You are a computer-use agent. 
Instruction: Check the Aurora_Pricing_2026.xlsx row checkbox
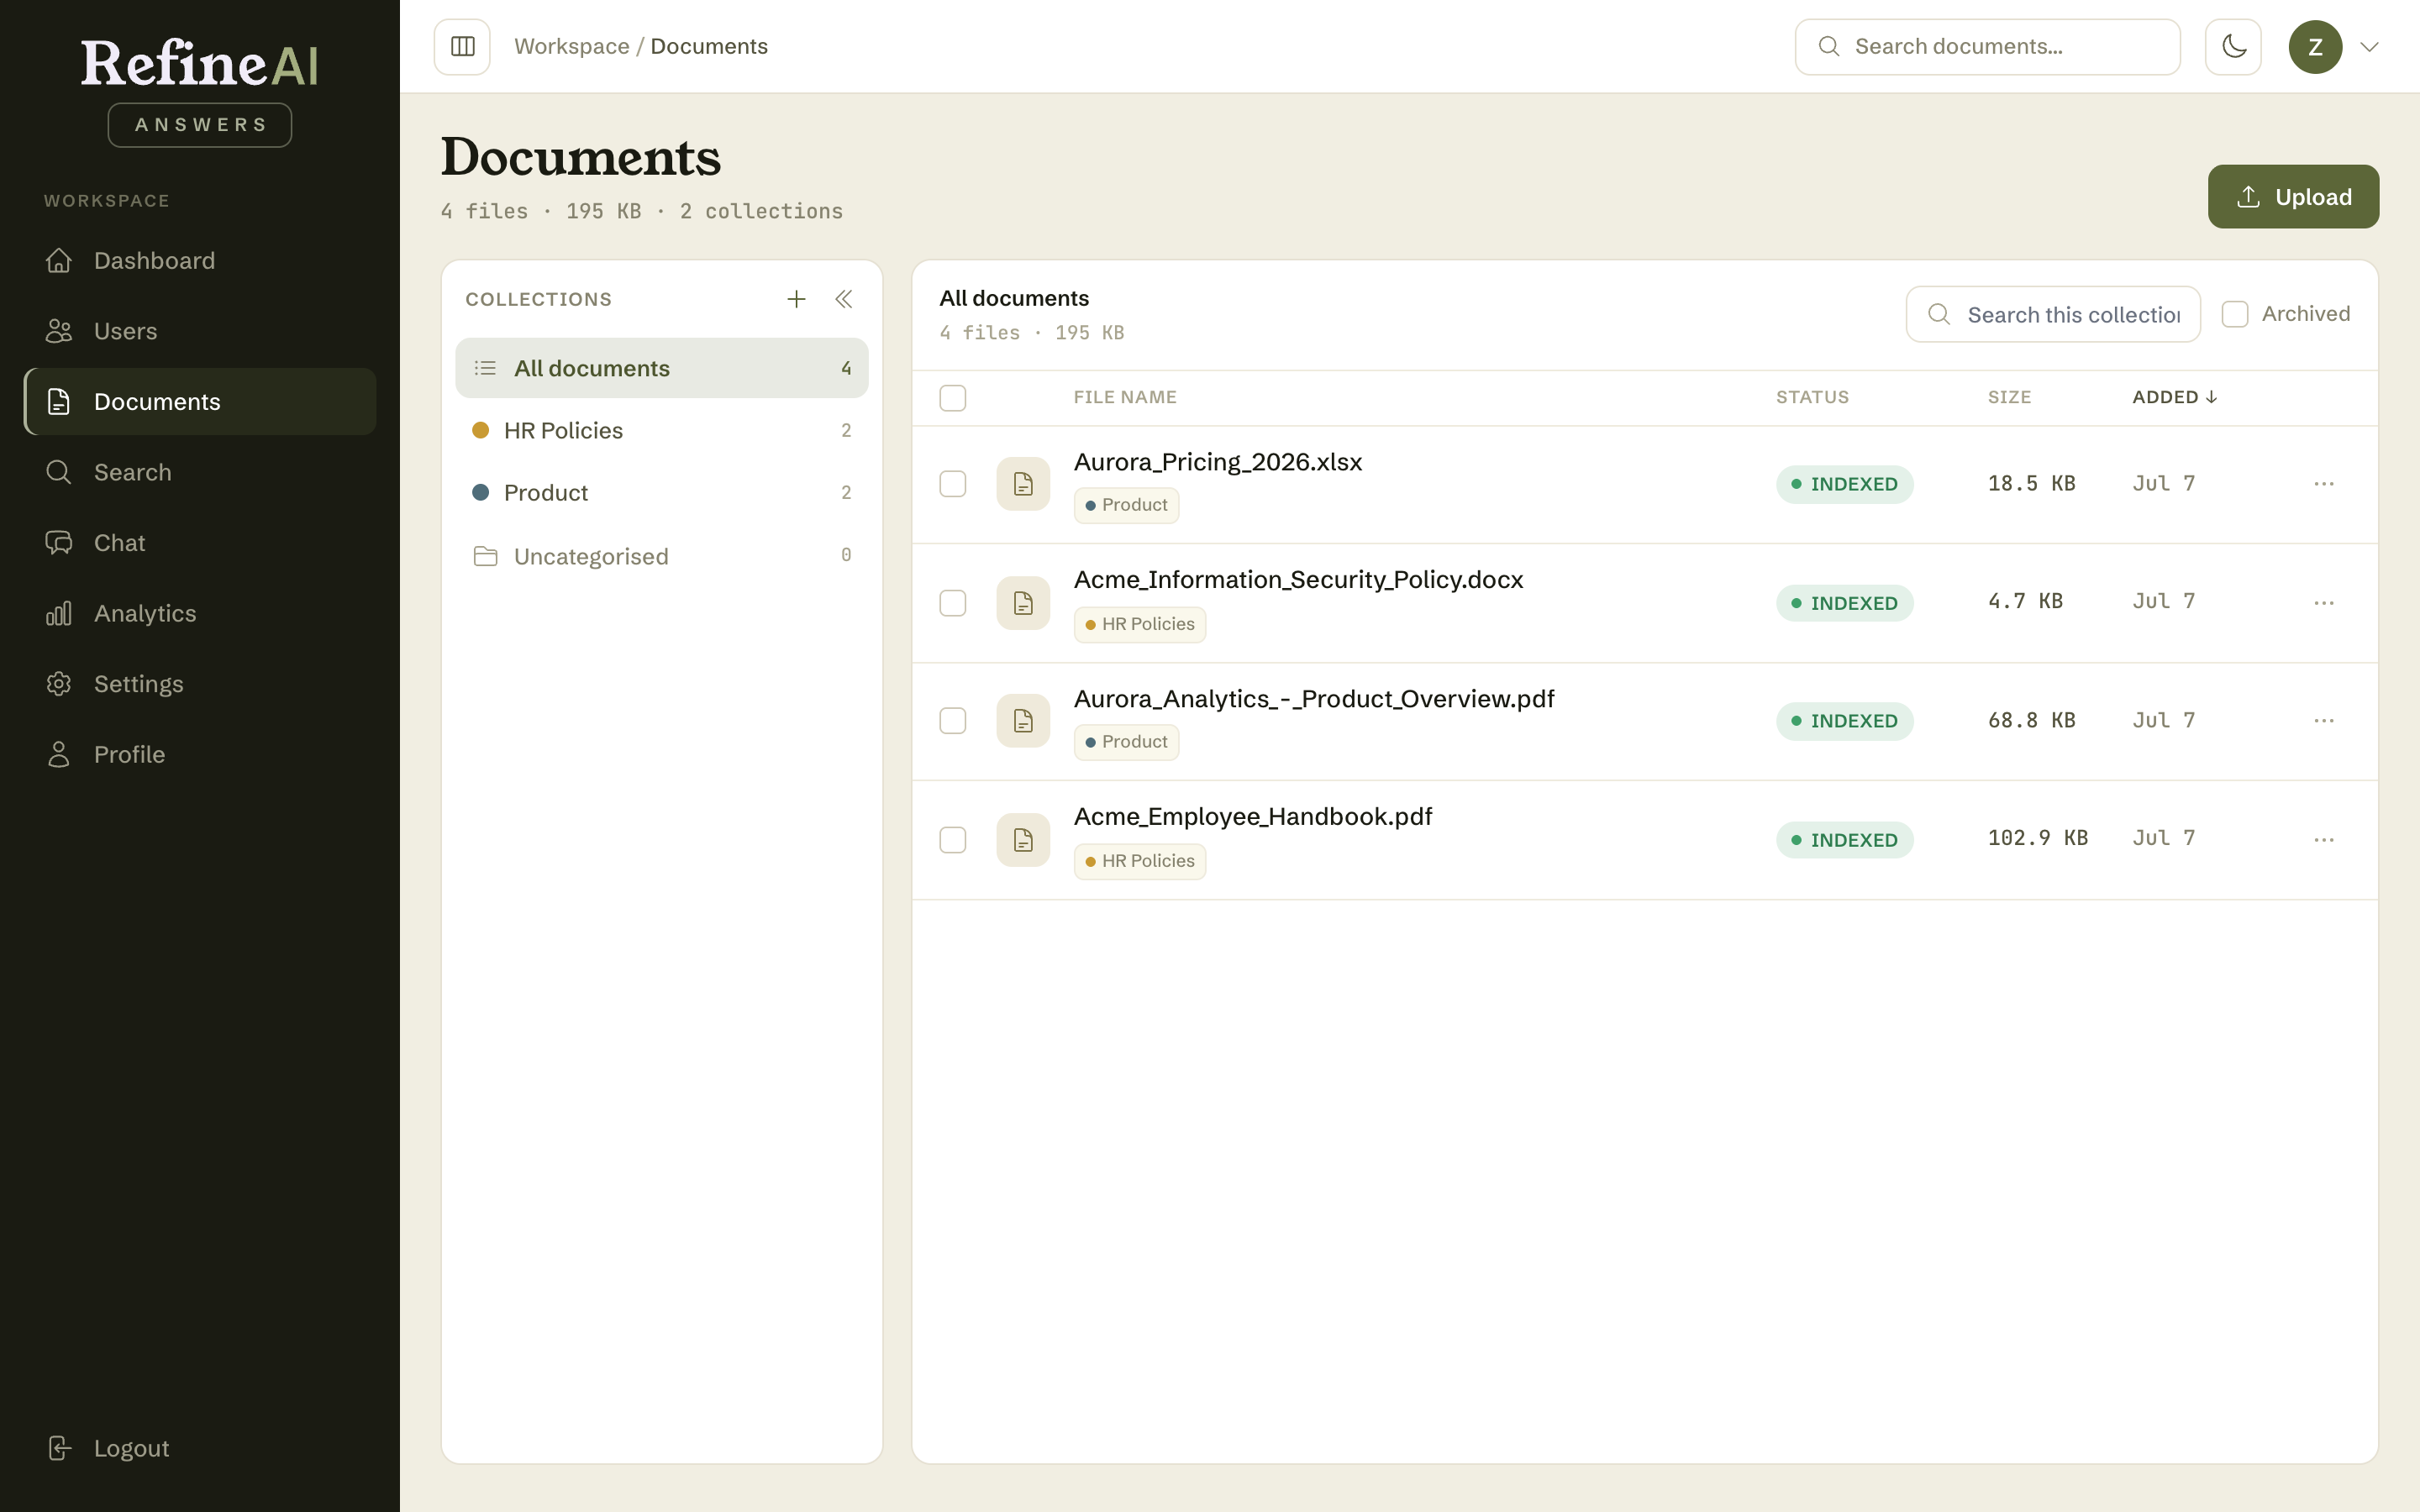click(953, 484)
